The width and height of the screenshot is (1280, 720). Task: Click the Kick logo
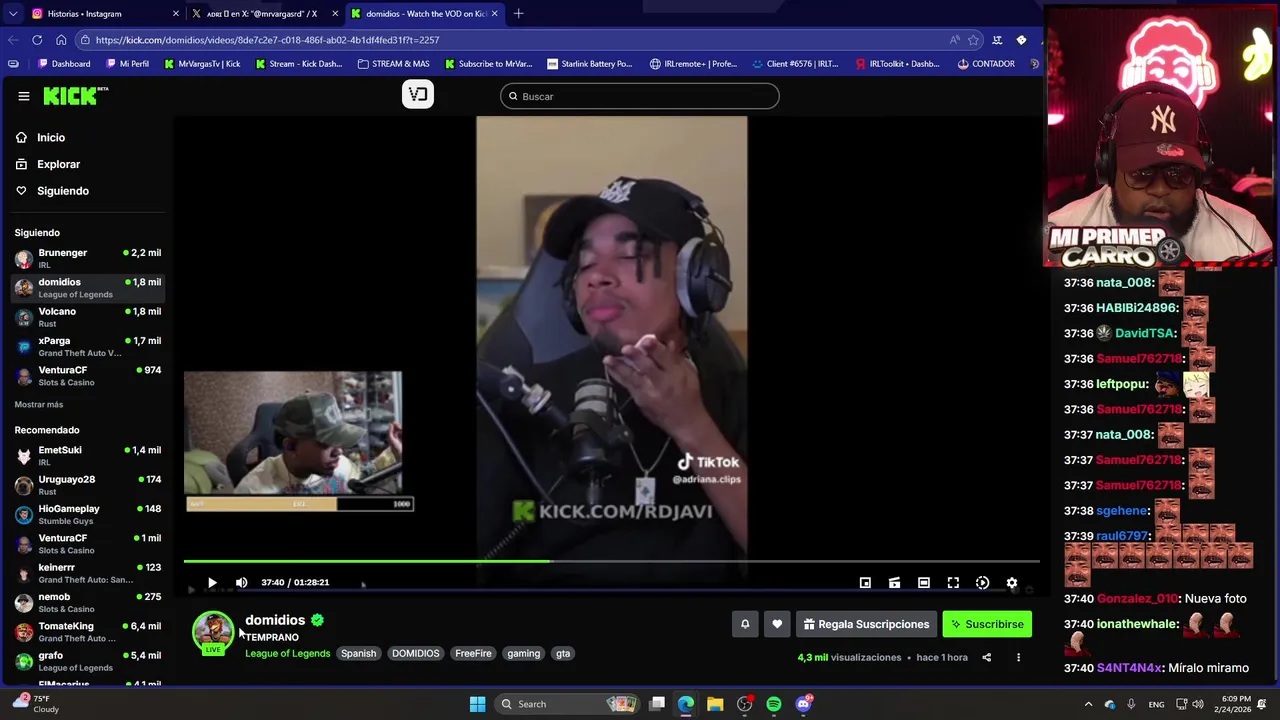coord(75,96)
